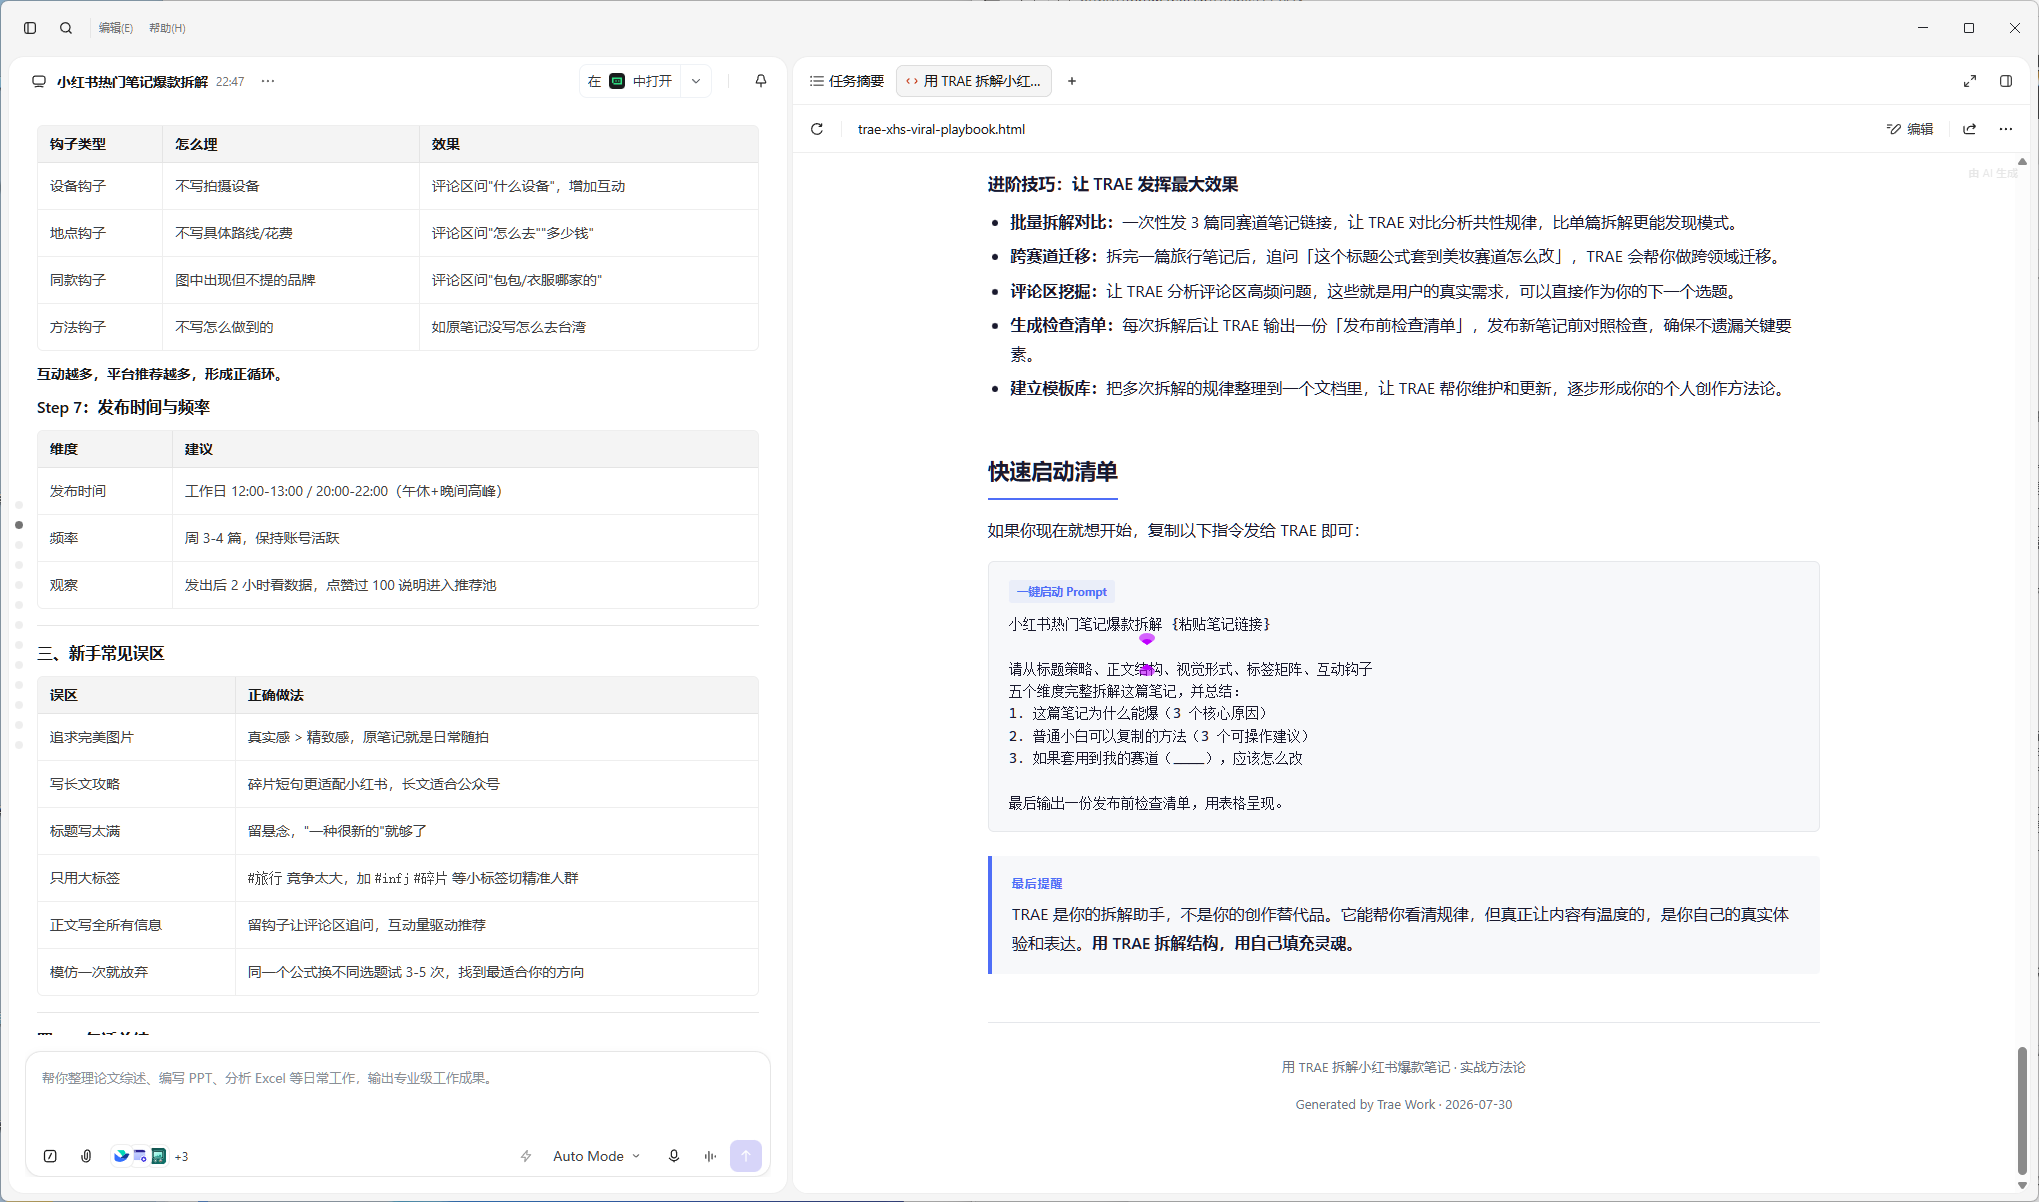Click the 编辑 button in the preview toolbar
2039x1202 pixels.
point(1910,129)
